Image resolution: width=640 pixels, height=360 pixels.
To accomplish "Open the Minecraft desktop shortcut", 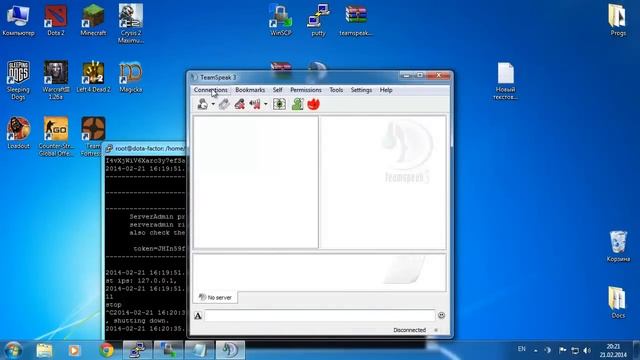I will click(x=93, y=20).
